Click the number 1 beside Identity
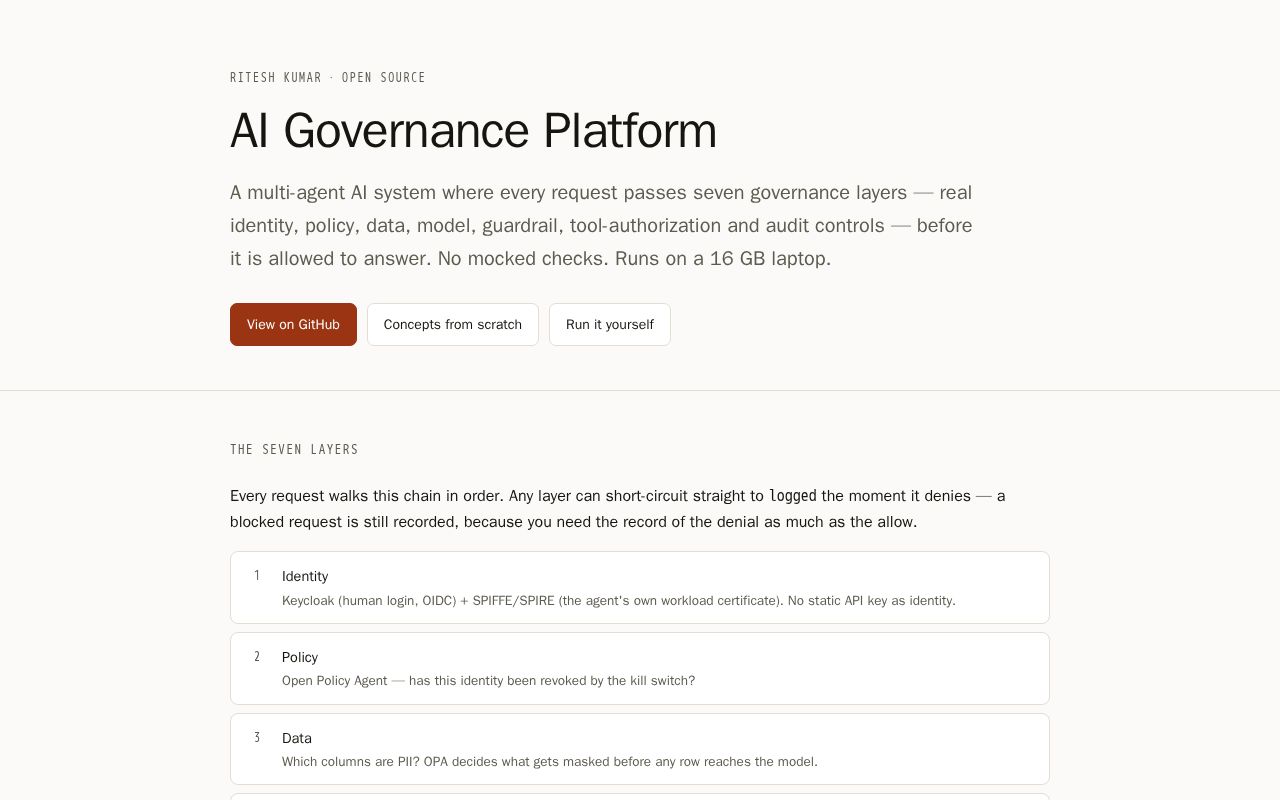The height and width of the screenshot is (800, 1280). pyautogui.click(x=257, y=576)
